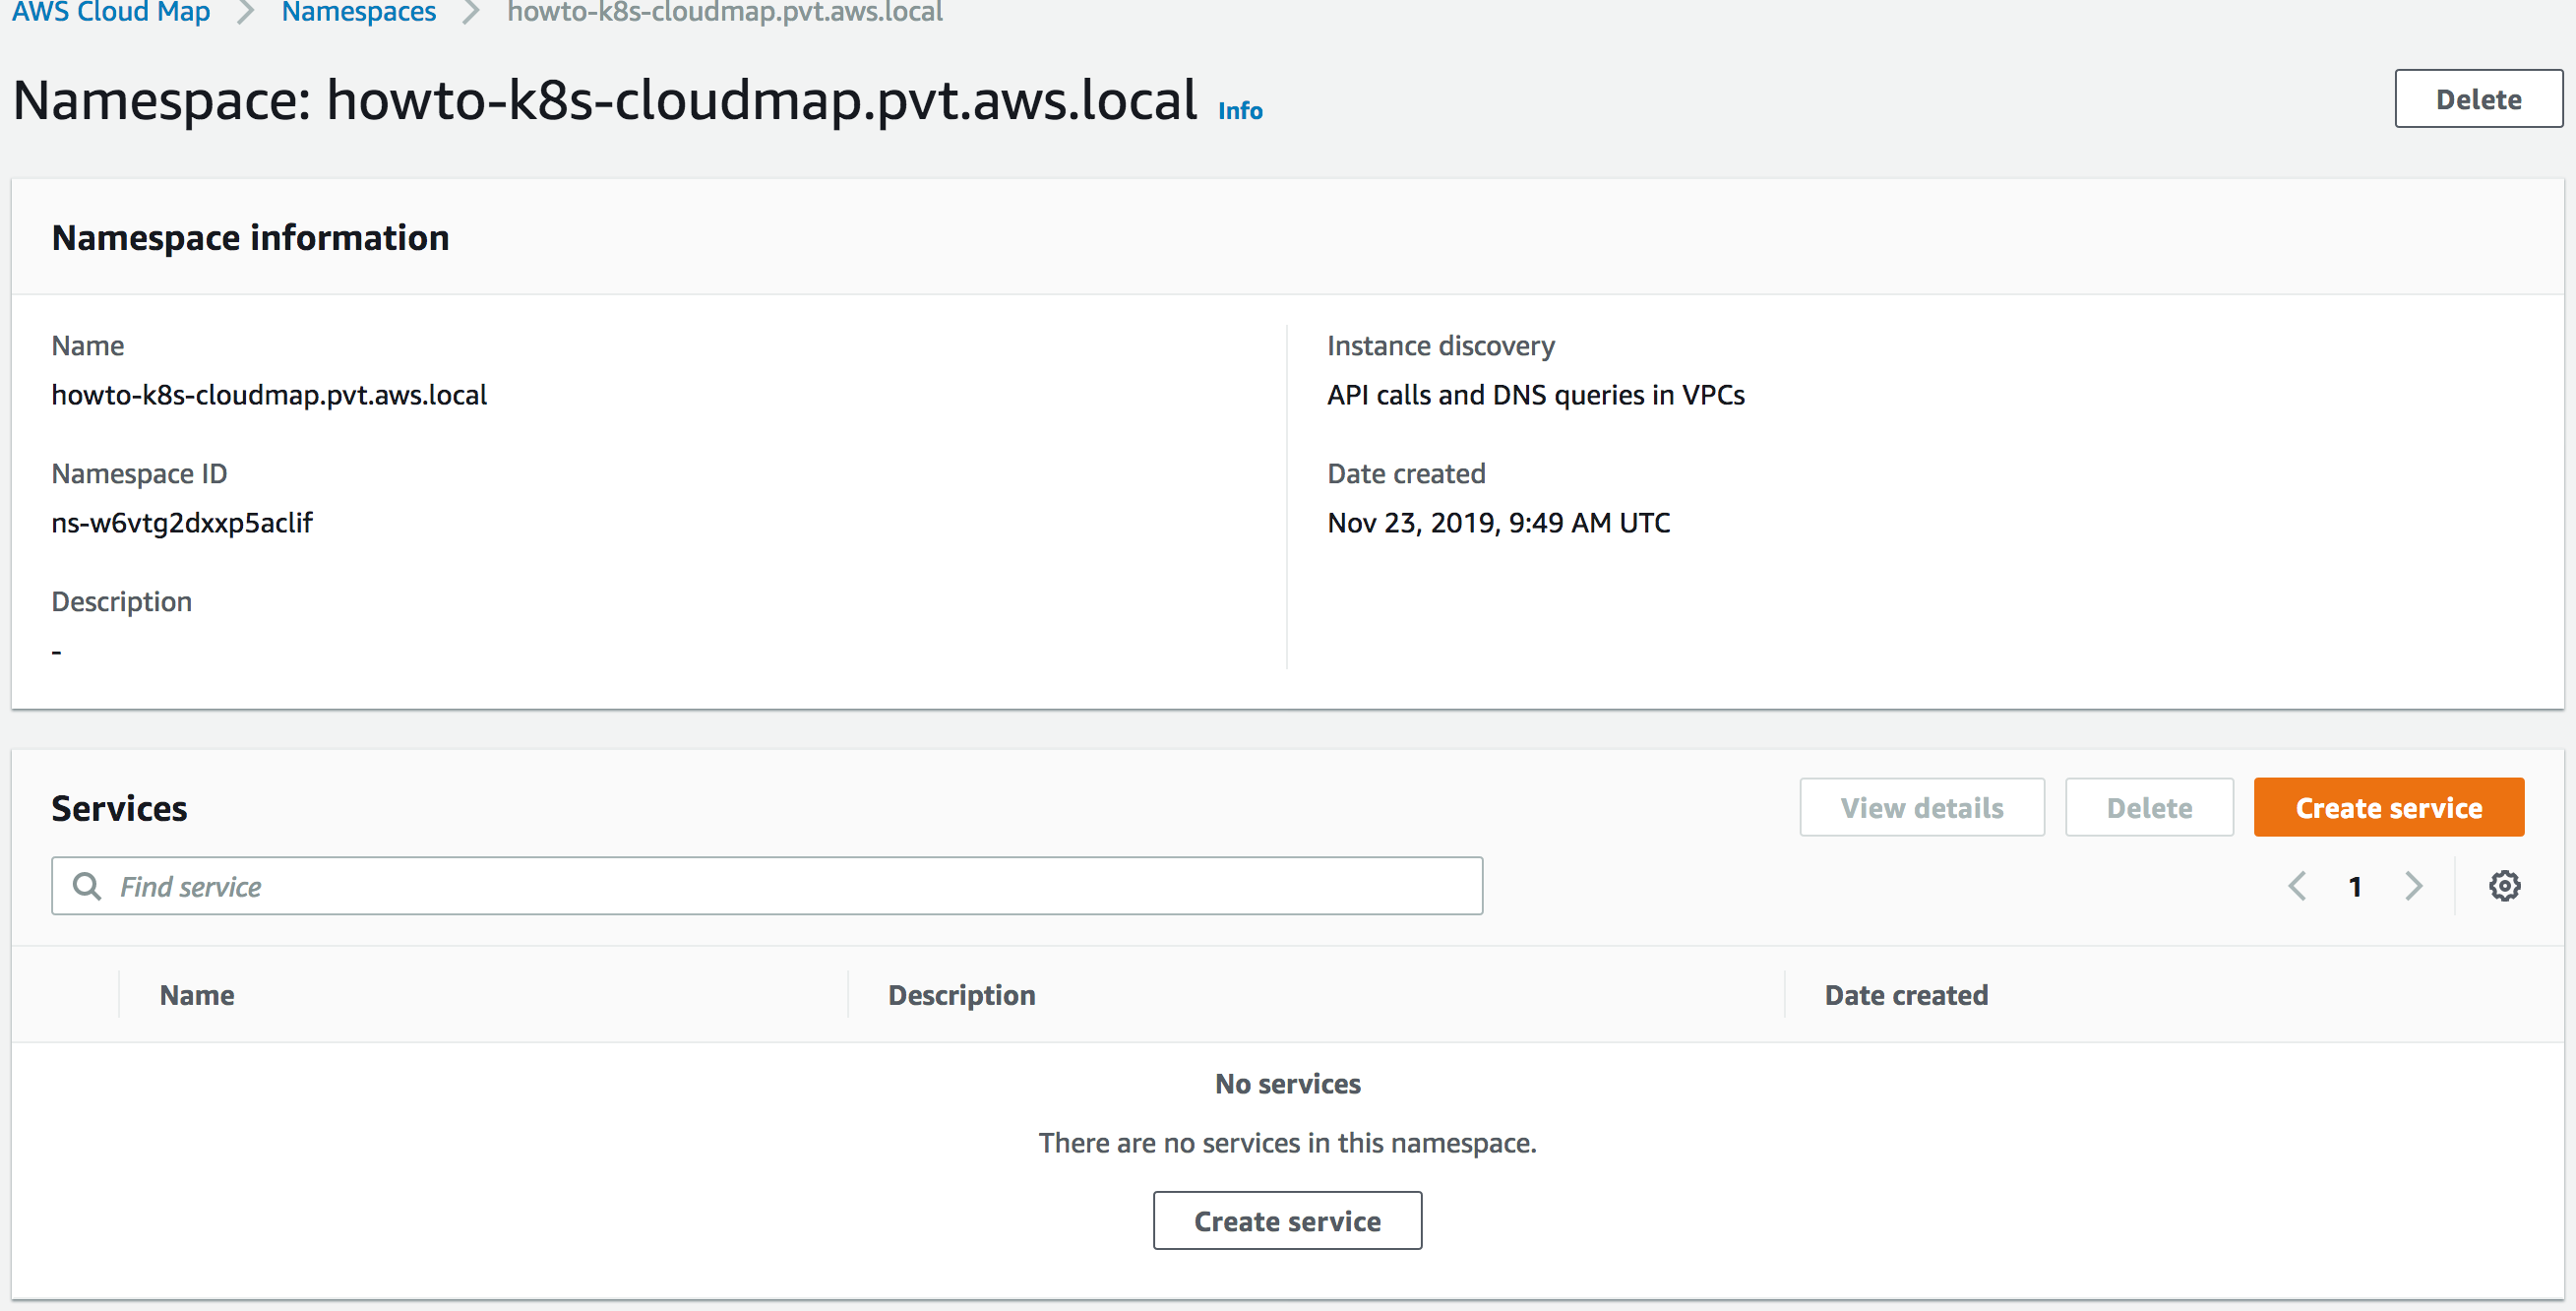The height and width of the screenshot is (1311, 2576).
Task: Click Delete in the Services toolbar
Action: [2149, 807]
